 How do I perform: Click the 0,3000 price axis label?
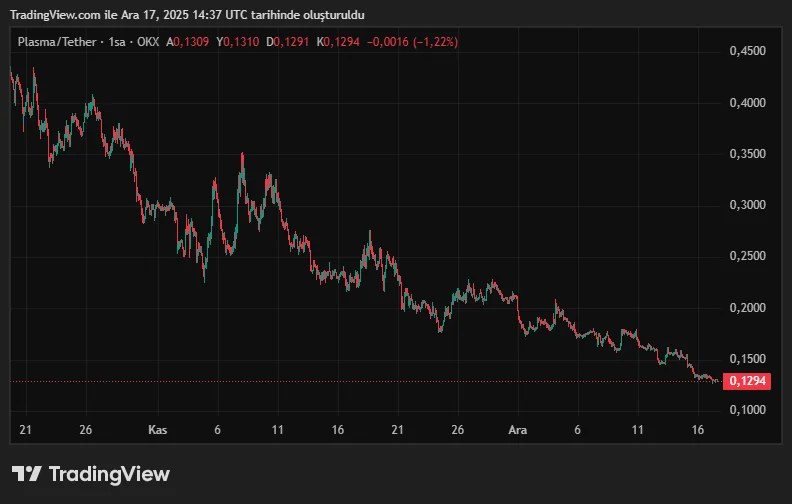click(747, 205)
